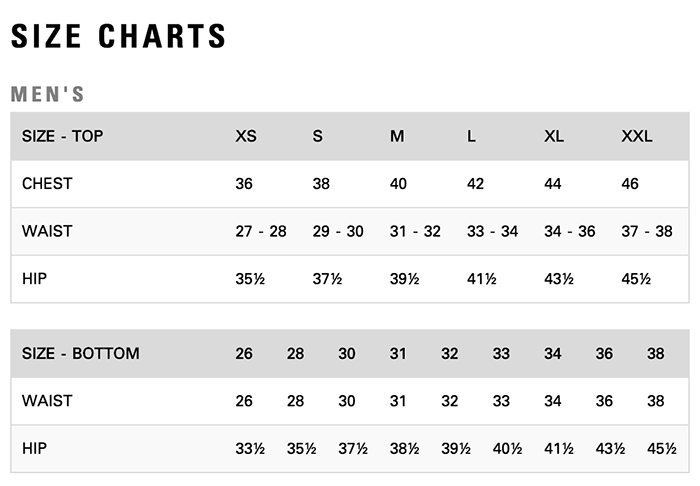Click waist range 27 - 28

click(x=261, y=231)
